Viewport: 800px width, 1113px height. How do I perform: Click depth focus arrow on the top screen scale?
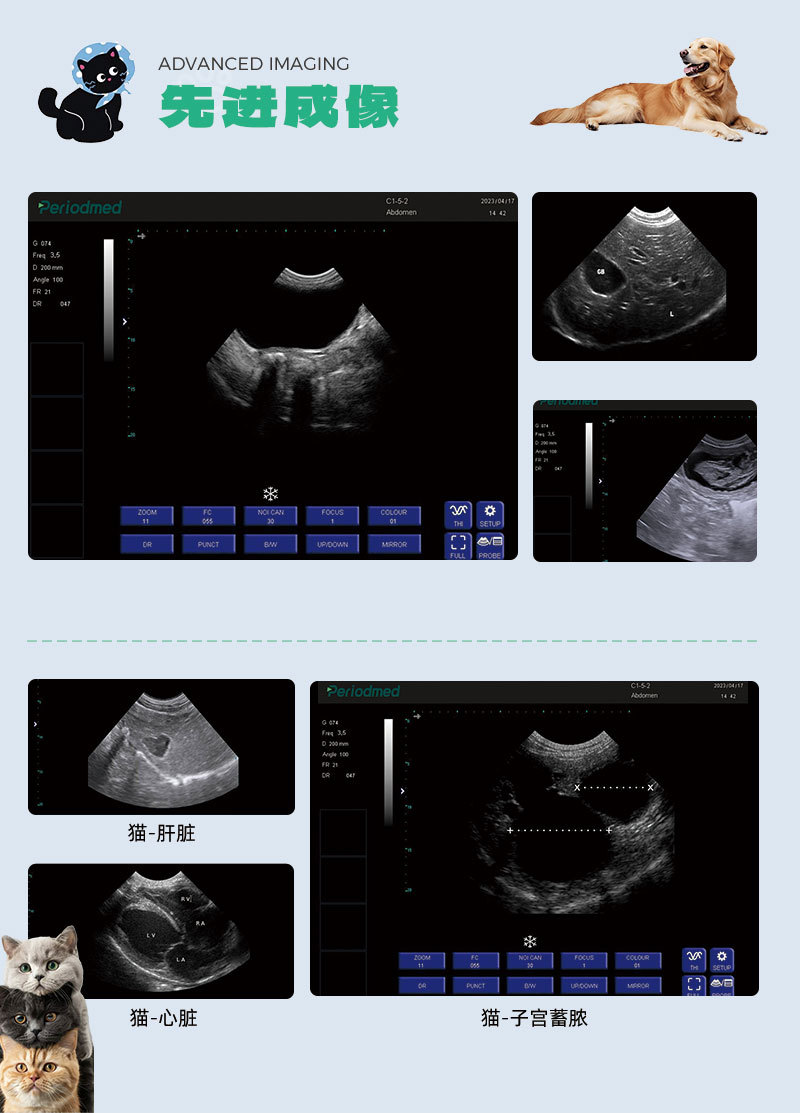pyautogui.click(x=125, y=322)
